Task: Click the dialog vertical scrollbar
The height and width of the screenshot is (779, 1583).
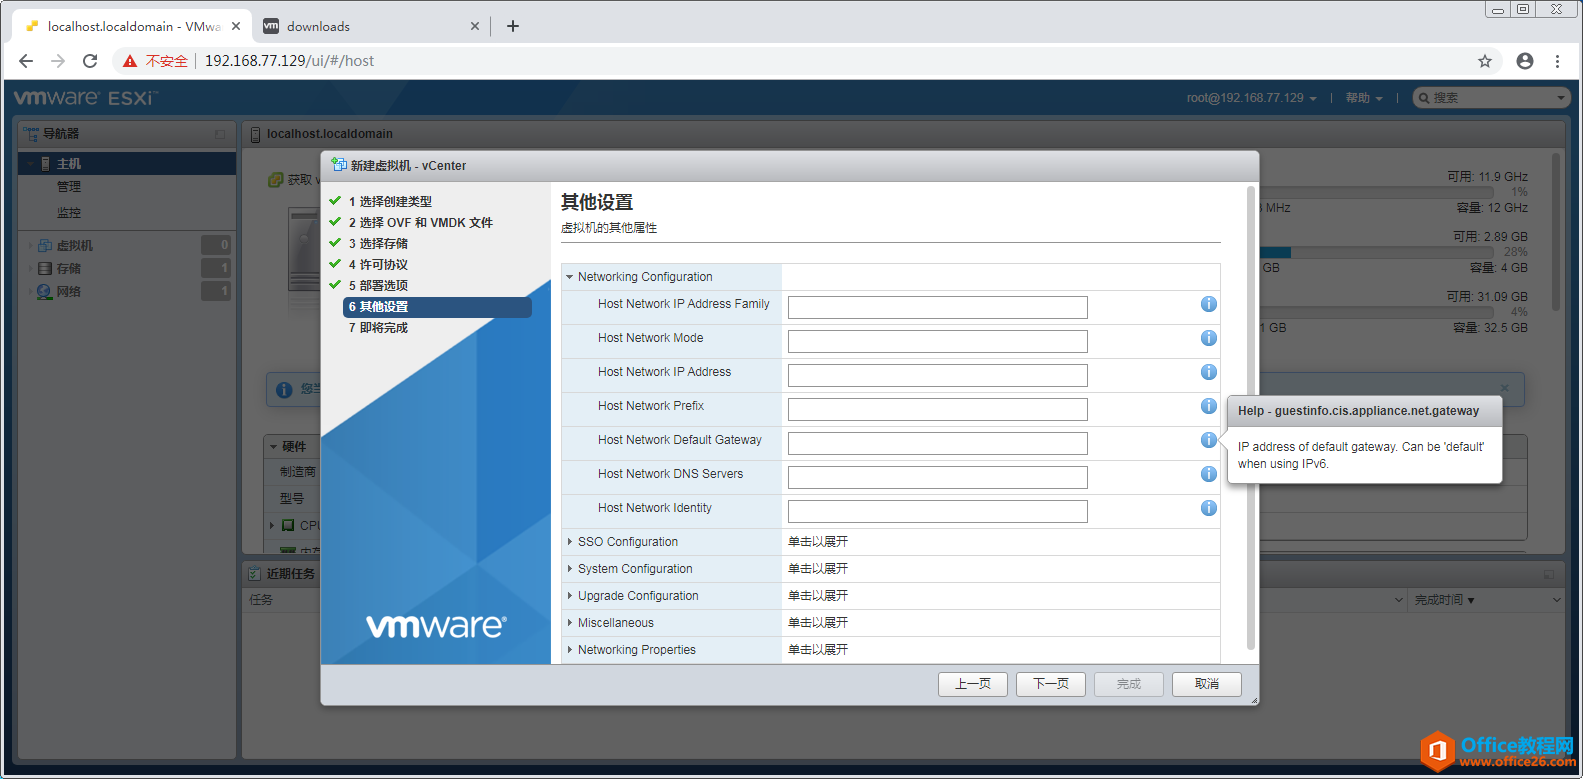Action: (1250, 420)
